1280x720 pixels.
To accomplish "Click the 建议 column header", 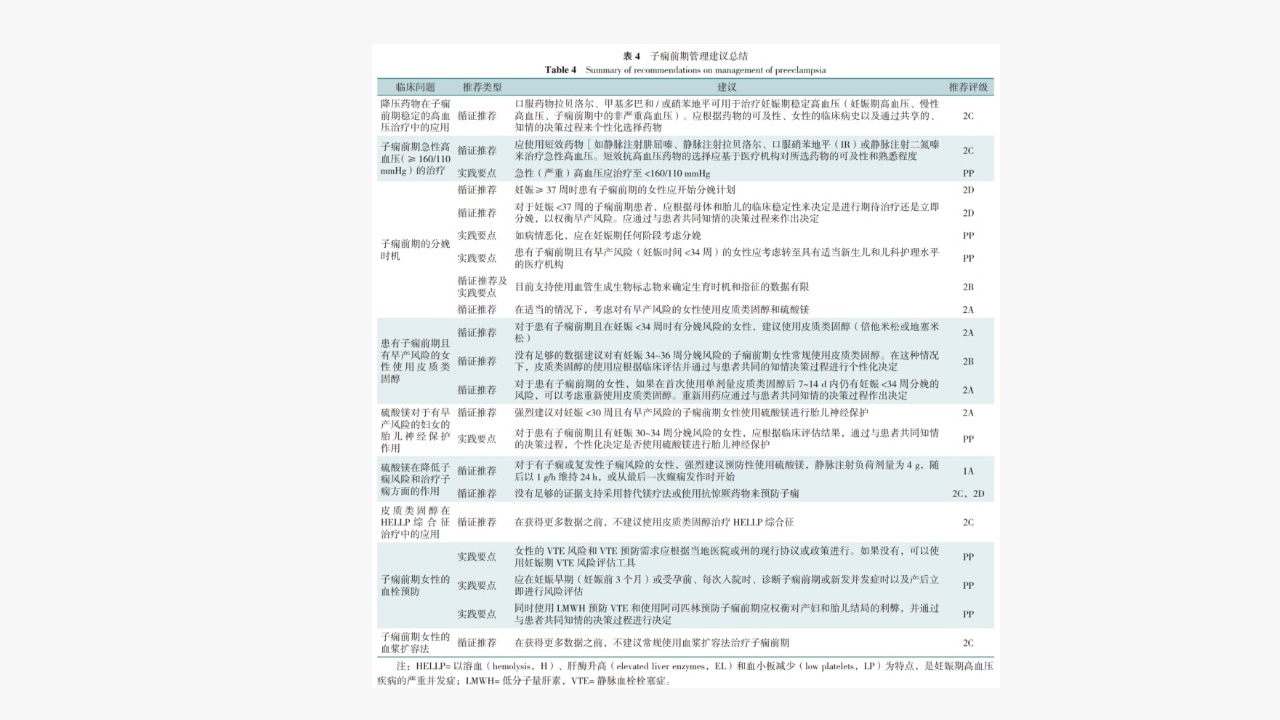I will 727,88.
